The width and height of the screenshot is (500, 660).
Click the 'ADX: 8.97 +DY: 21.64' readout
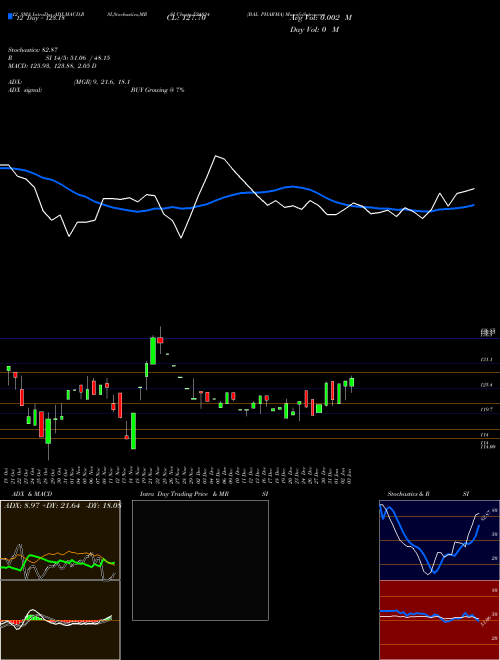coord(42,506)
